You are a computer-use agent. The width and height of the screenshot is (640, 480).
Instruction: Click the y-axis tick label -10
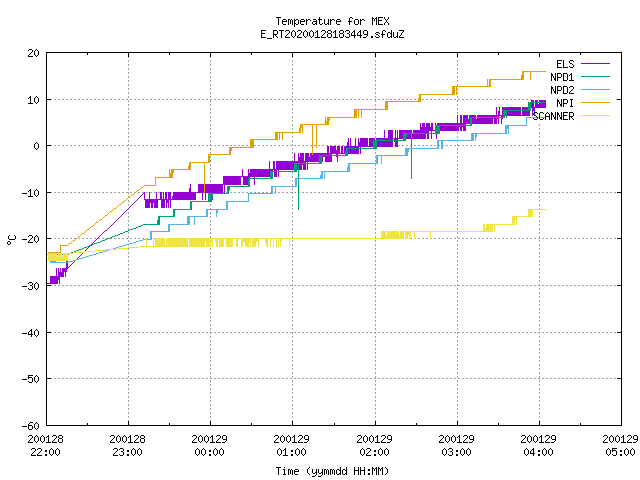coord(31,193)
